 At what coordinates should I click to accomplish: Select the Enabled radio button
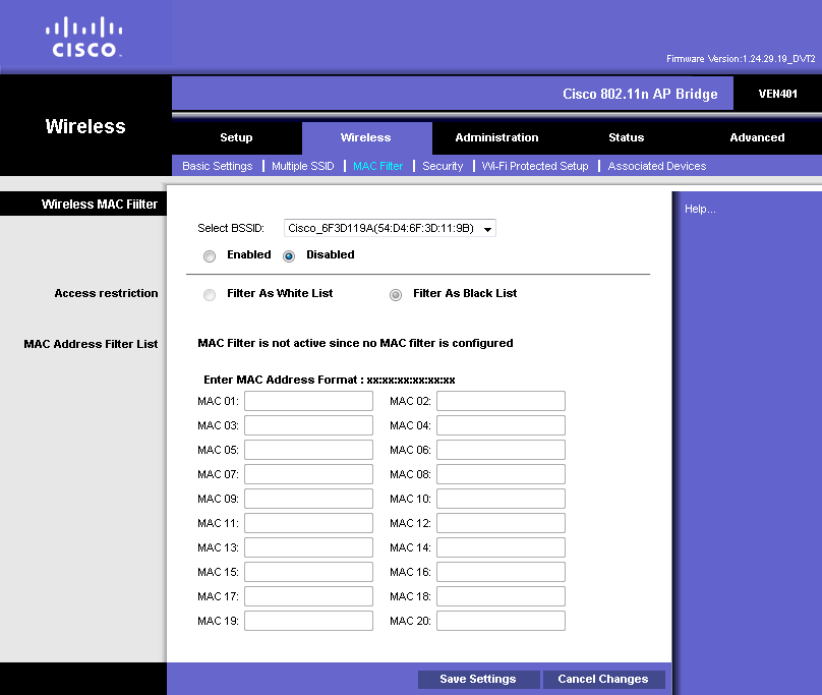pyautogui.click(x=210, y=256)
